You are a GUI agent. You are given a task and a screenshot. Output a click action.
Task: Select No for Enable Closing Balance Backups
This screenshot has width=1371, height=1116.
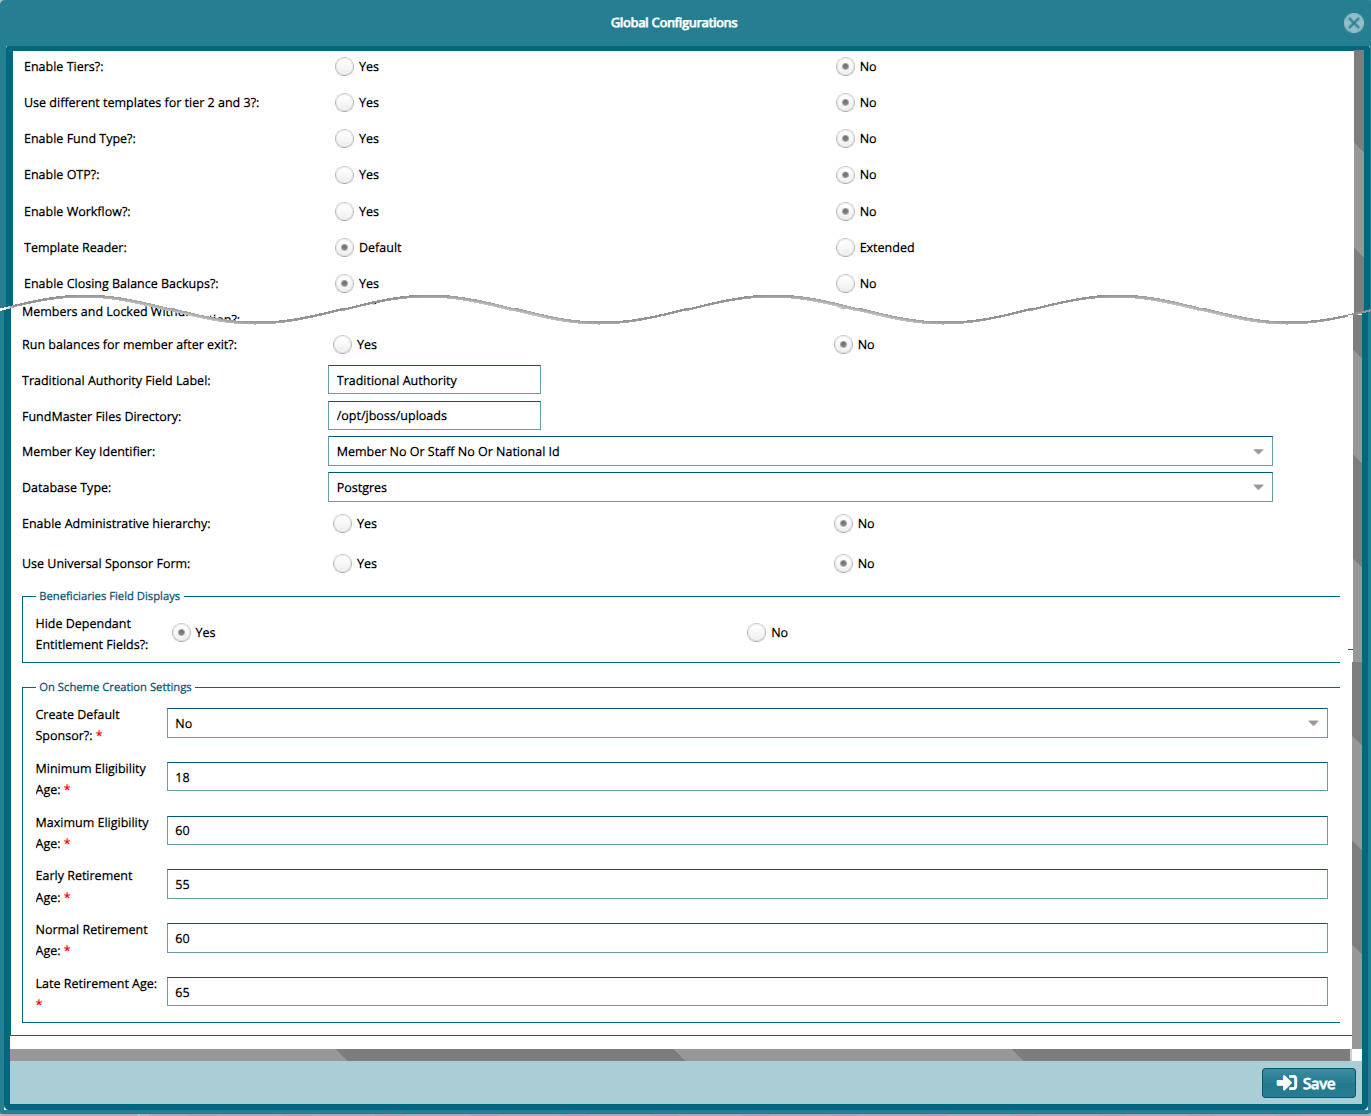[x=846, y=284]
